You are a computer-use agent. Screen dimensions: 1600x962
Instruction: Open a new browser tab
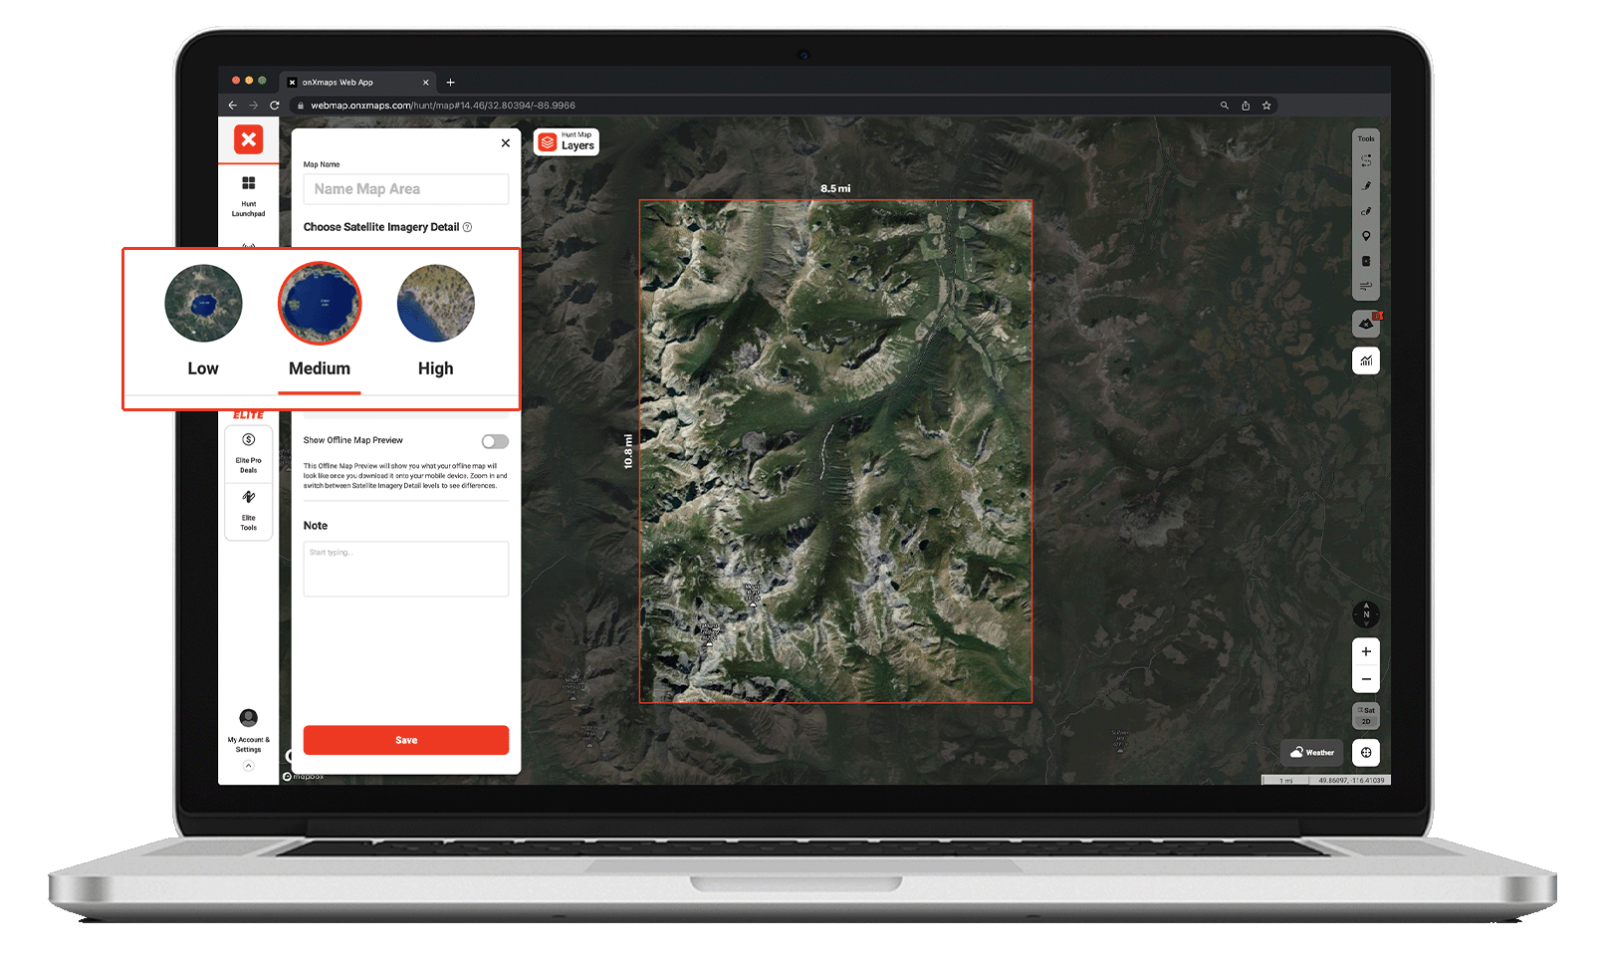click(450, 82)
